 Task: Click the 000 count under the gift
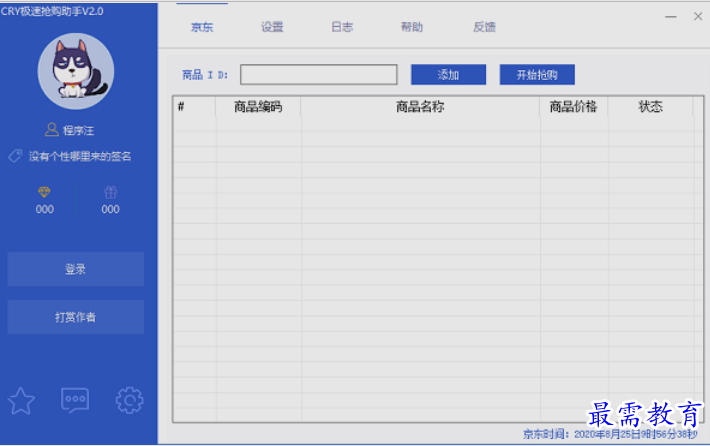(x=110, y=209)
